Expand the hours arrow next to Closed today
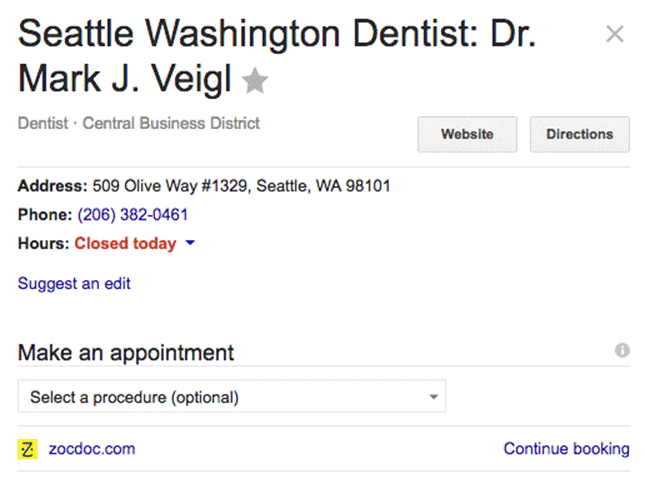 pyautogui.click(x=191, y=243)
